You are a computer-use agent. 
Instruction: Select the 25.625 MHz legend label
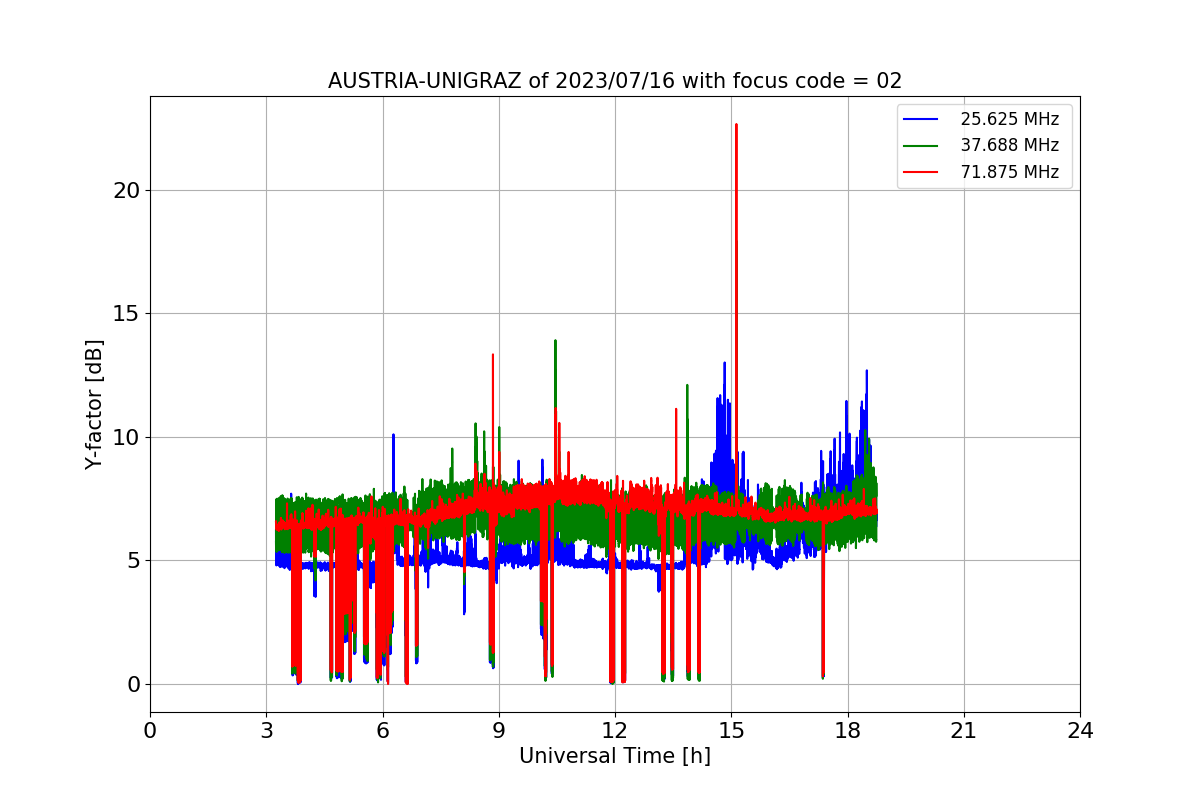click(1009, 119)
